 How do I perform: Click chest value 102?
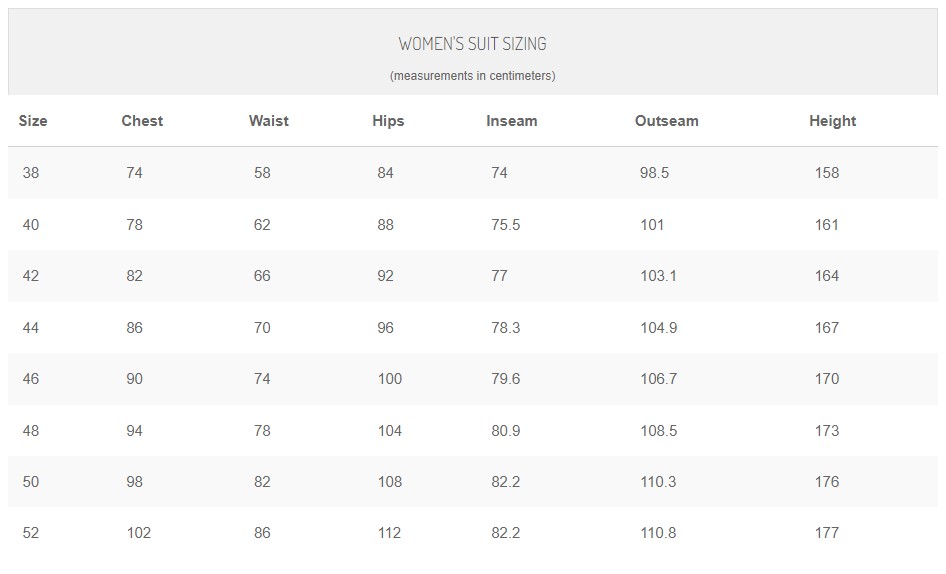tap(139, 533)
